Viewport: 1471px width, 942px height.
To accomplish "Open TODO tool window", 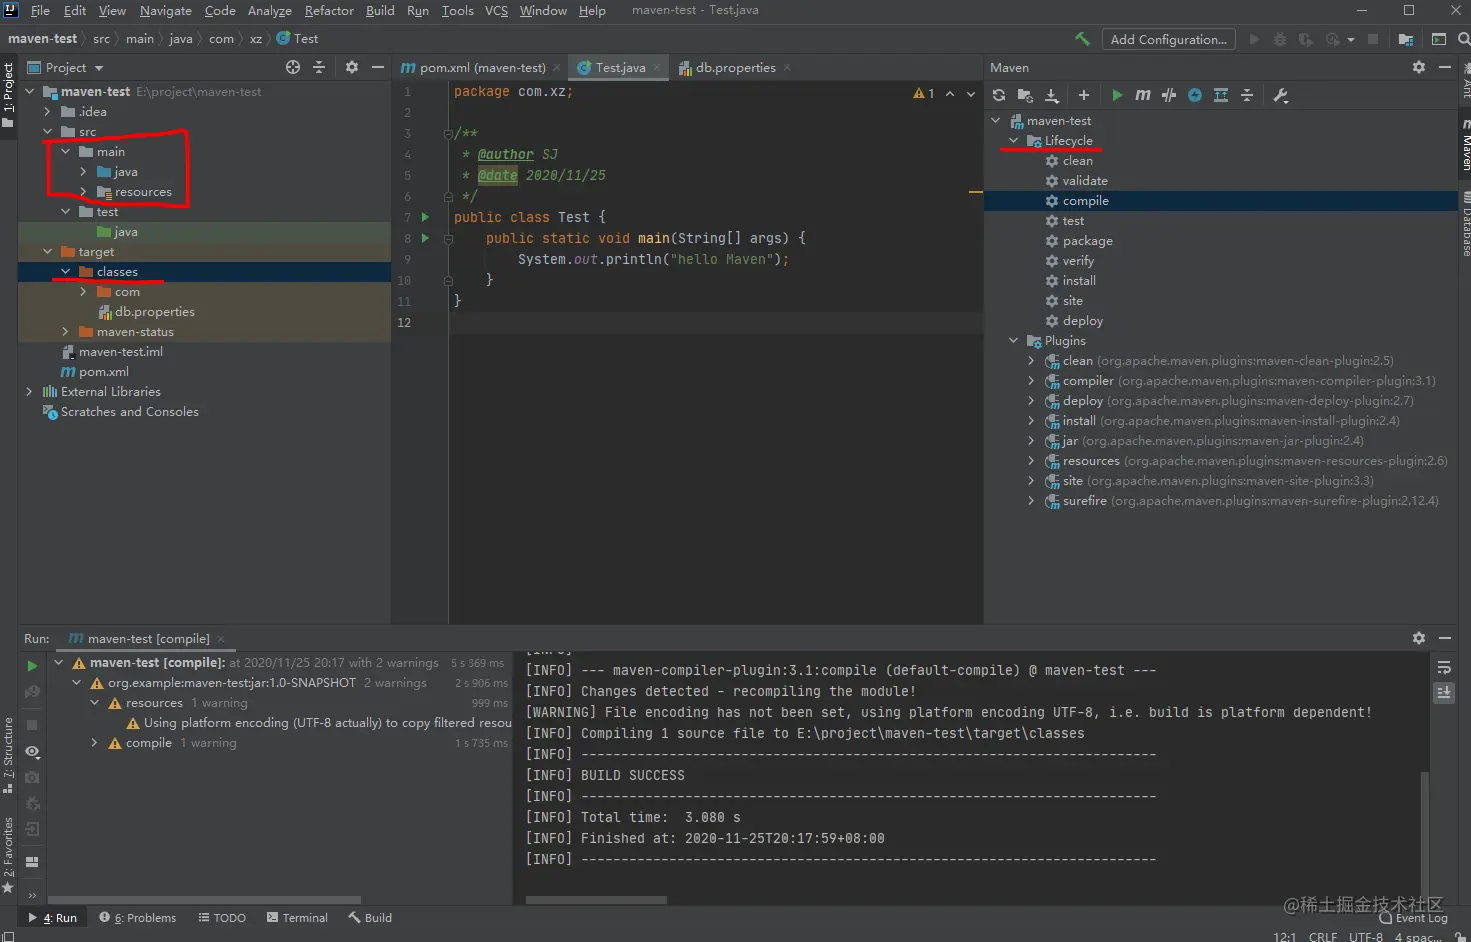I will 222,917.
